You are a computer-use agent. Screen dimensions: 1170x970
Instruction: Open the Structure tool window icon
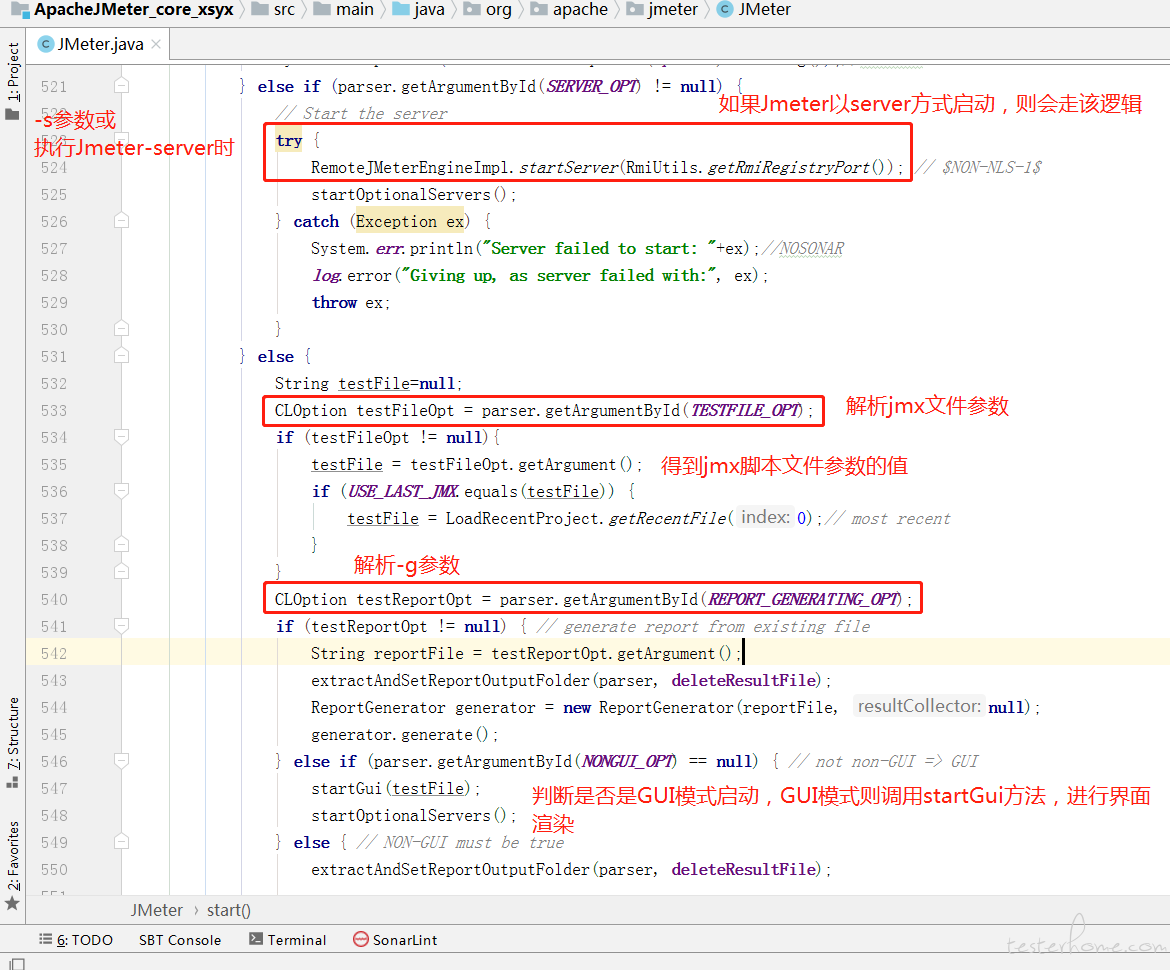pos(12,783)
